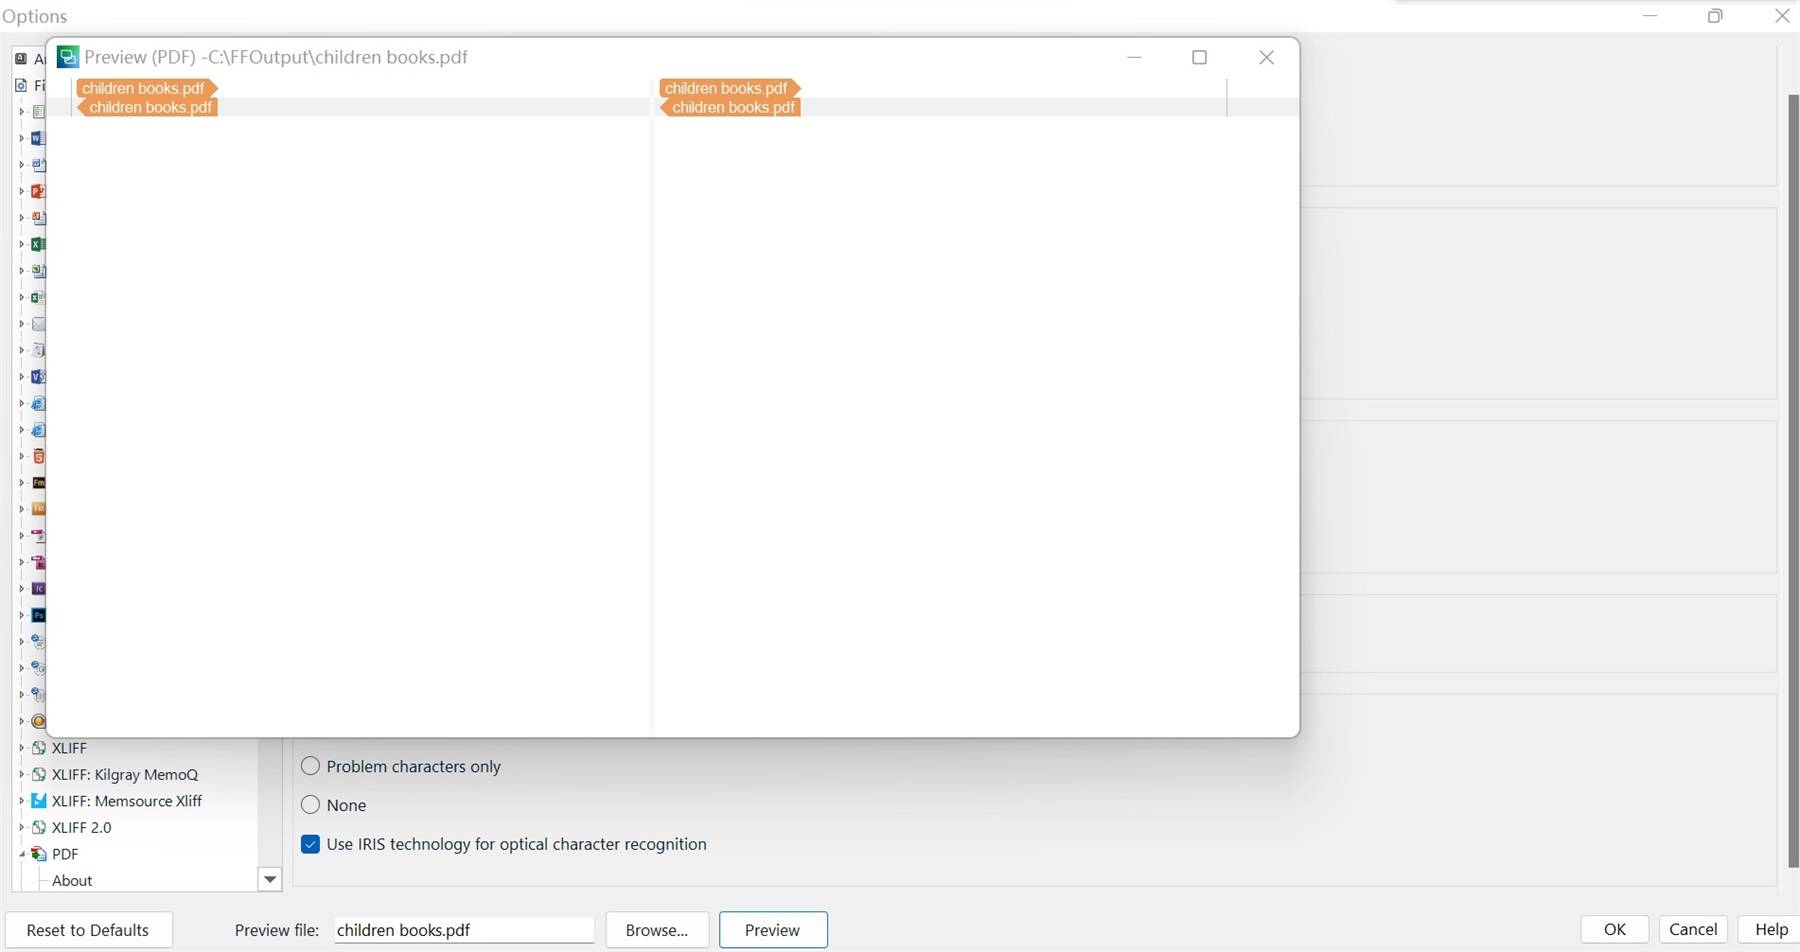Expand the Excel file type node
The width and height of the screenshot is (1800, 952).
(21, 244)
